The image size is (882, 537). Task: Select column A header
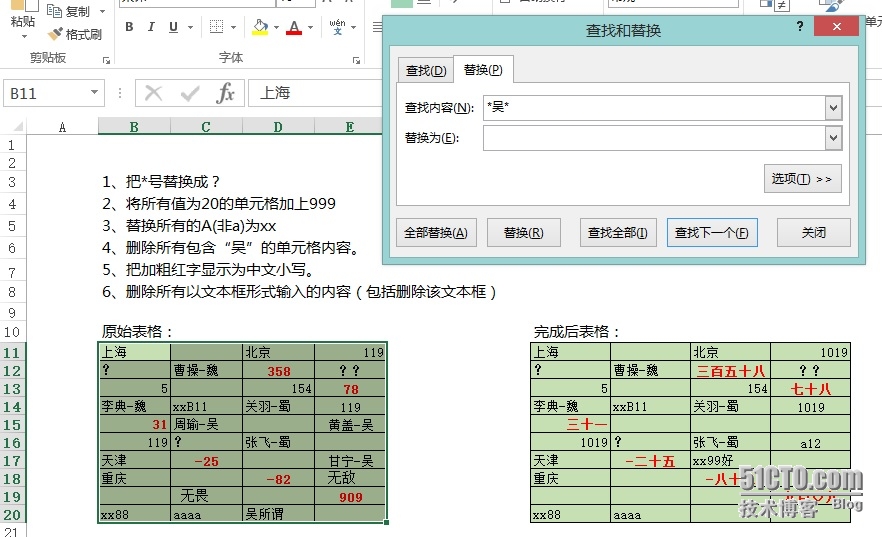(x=62, y=127)
